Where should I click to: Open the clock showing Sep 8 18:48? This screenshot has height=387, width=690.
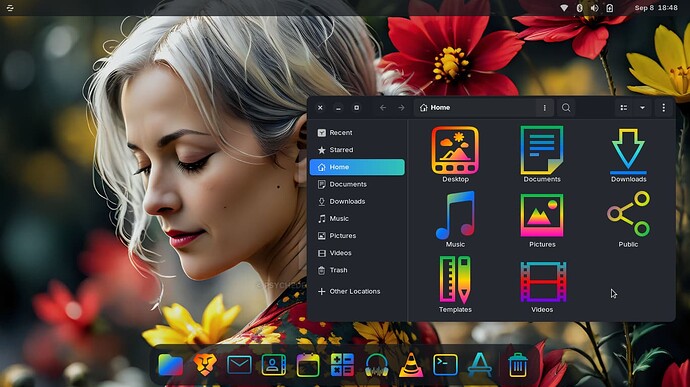(656, 8)
